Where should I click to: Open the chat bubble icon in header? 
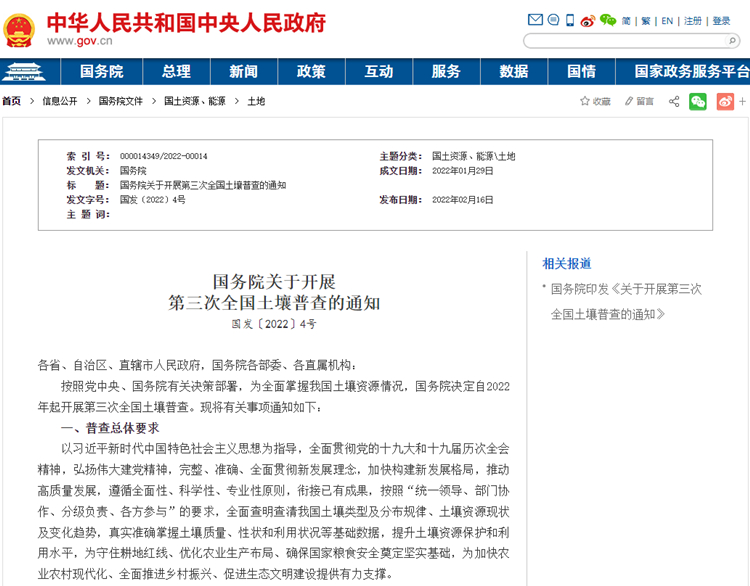(x=552, y=20)
